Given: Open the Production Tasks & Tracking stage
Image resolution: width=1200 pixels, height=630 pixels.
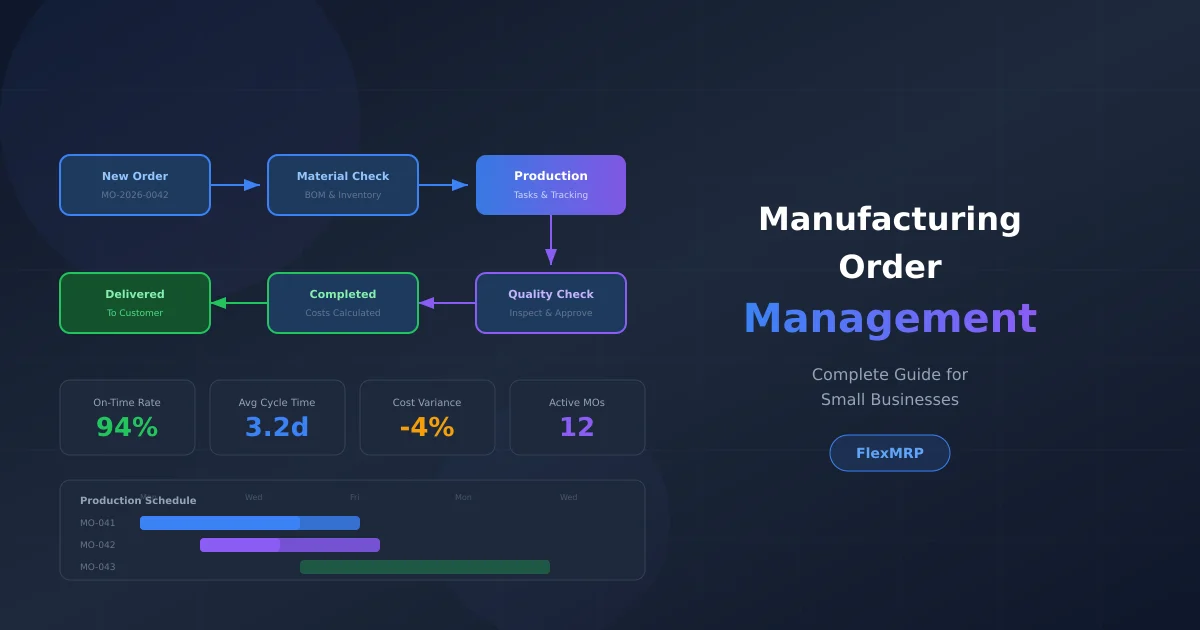Looking at the screenshot, I should point(551,184).
